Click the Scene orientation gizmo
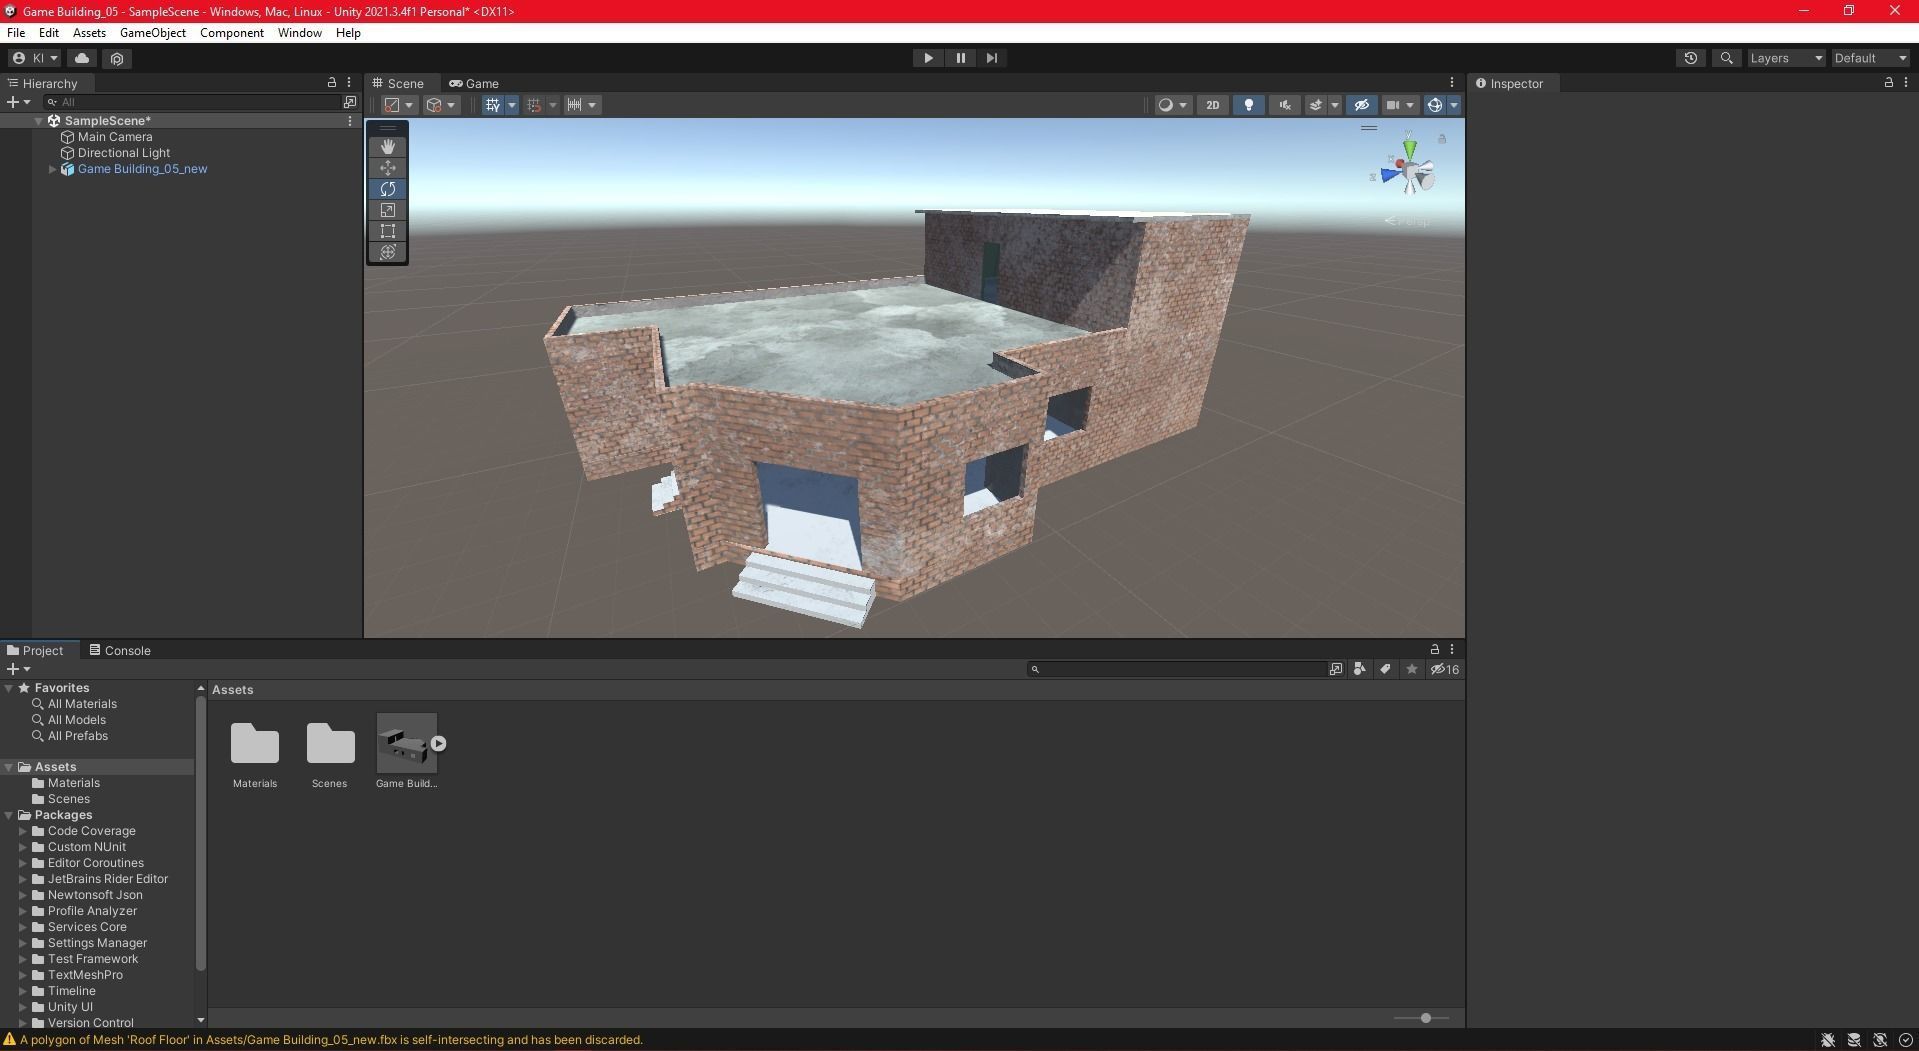The height and width of the screenshot is (1051, 1919). (1407, 172)
